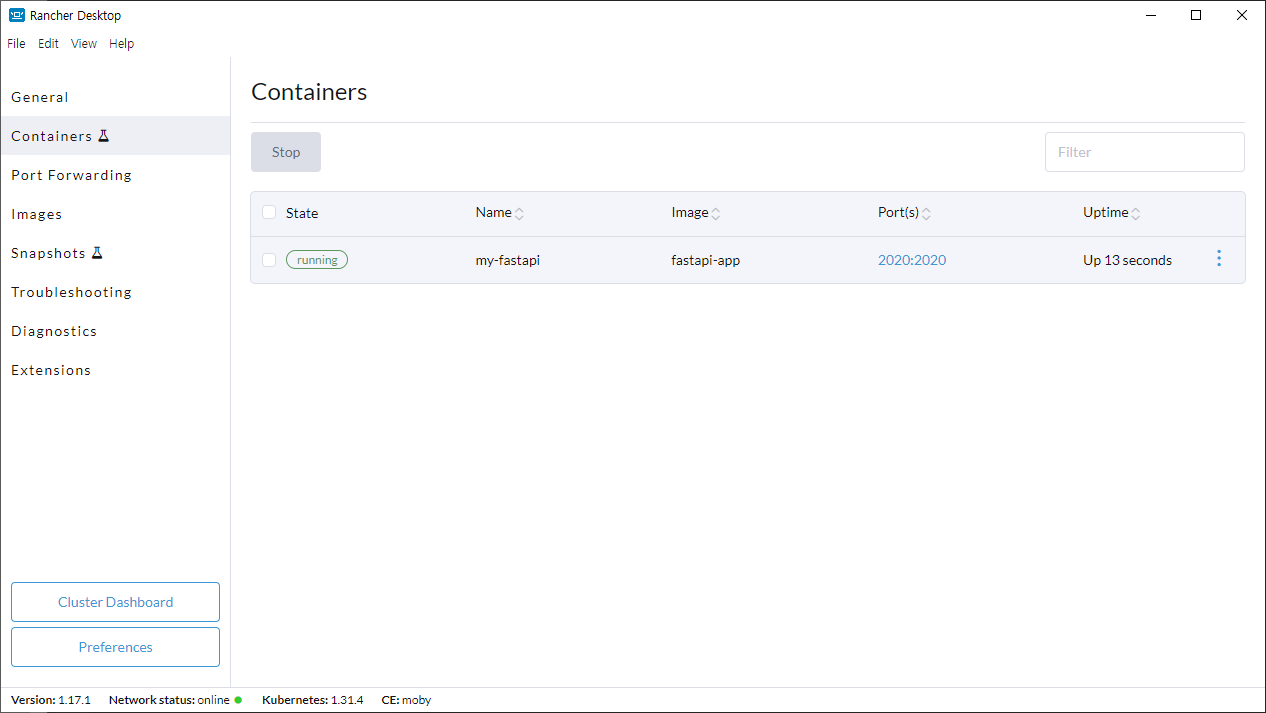Screen dimensions: 1266x713
Task: Click Version: 1.17.1 in status bar
Action: click(x=51, y=700)
